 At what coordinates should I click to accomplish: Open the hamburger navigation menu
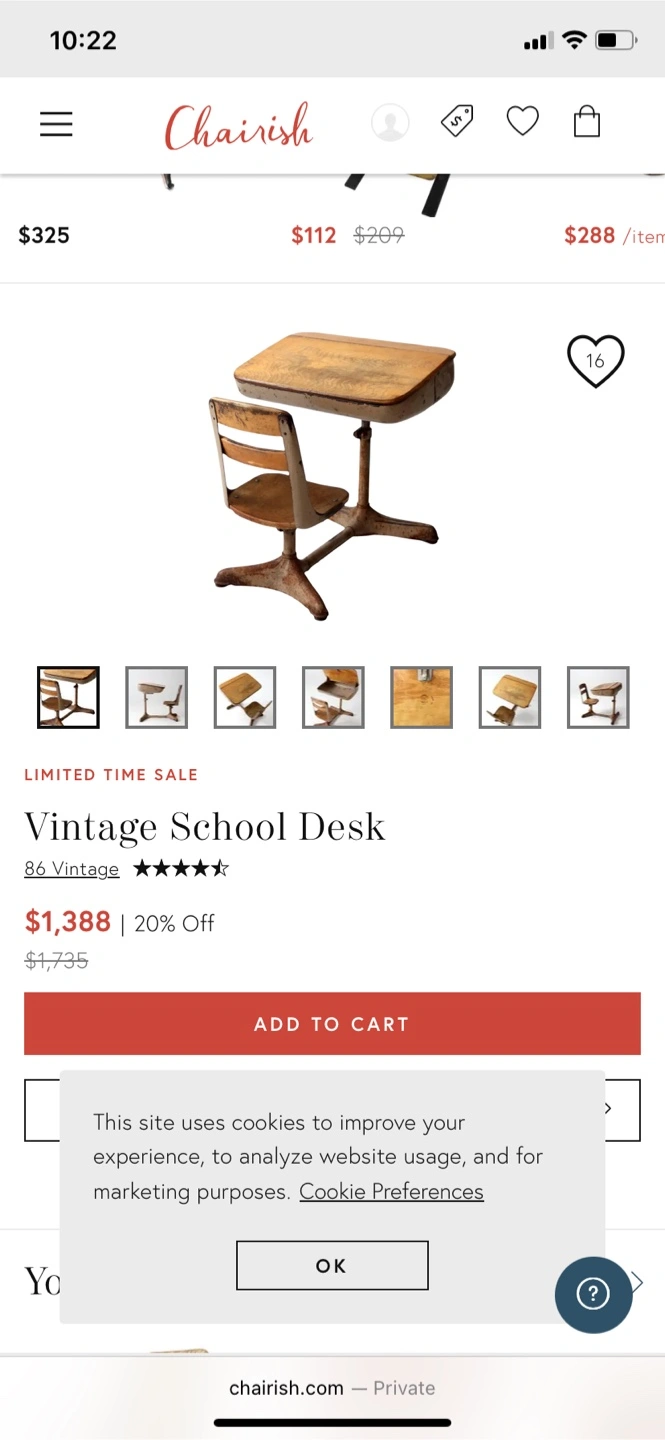56,124
